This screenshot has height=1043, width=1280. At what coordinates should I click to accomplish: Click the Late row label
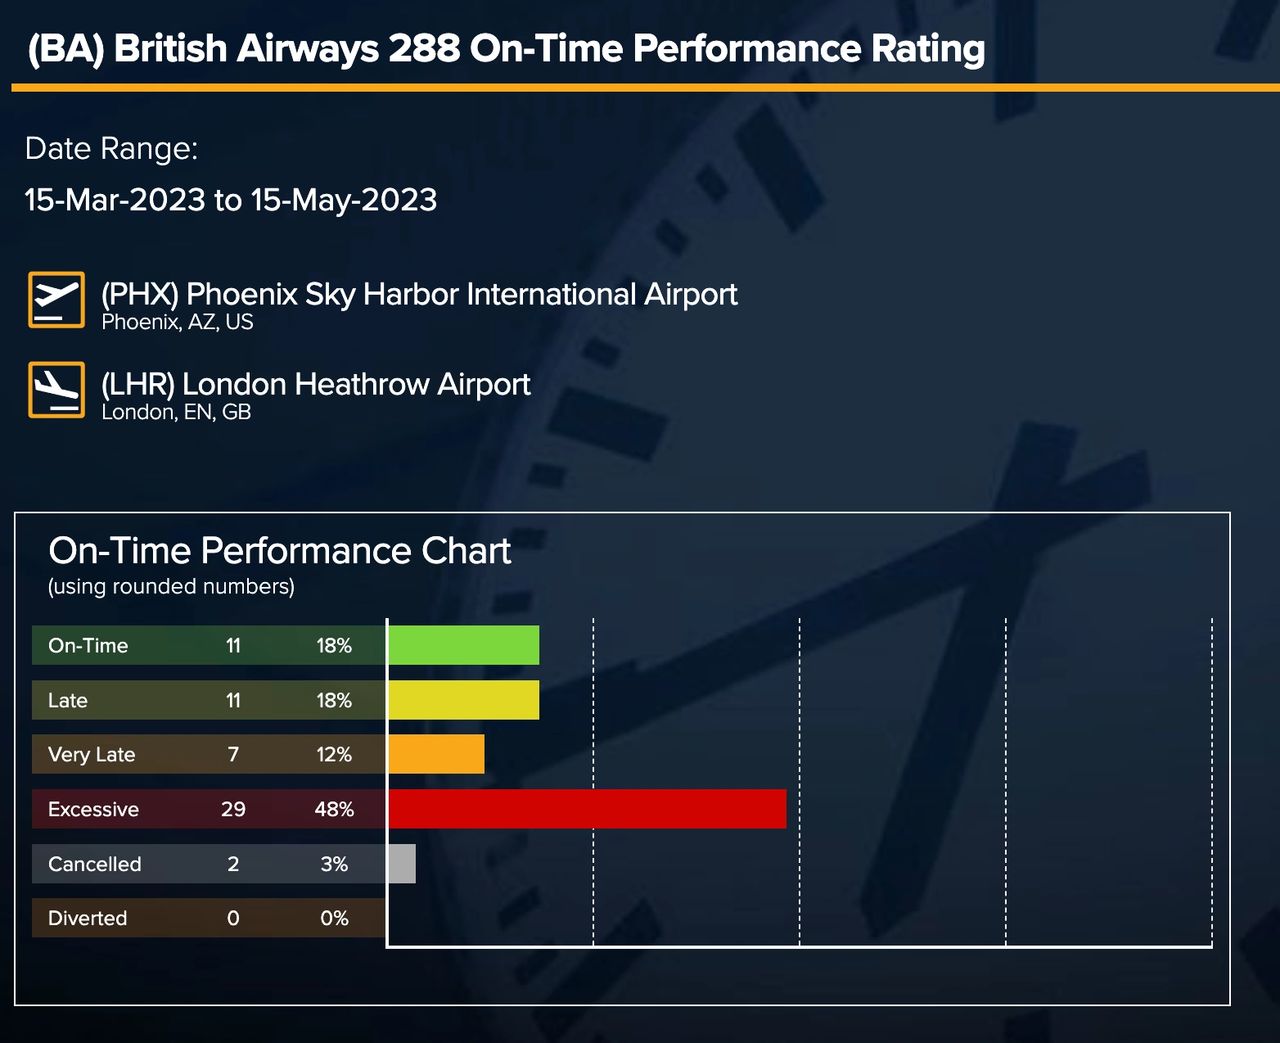68,700
